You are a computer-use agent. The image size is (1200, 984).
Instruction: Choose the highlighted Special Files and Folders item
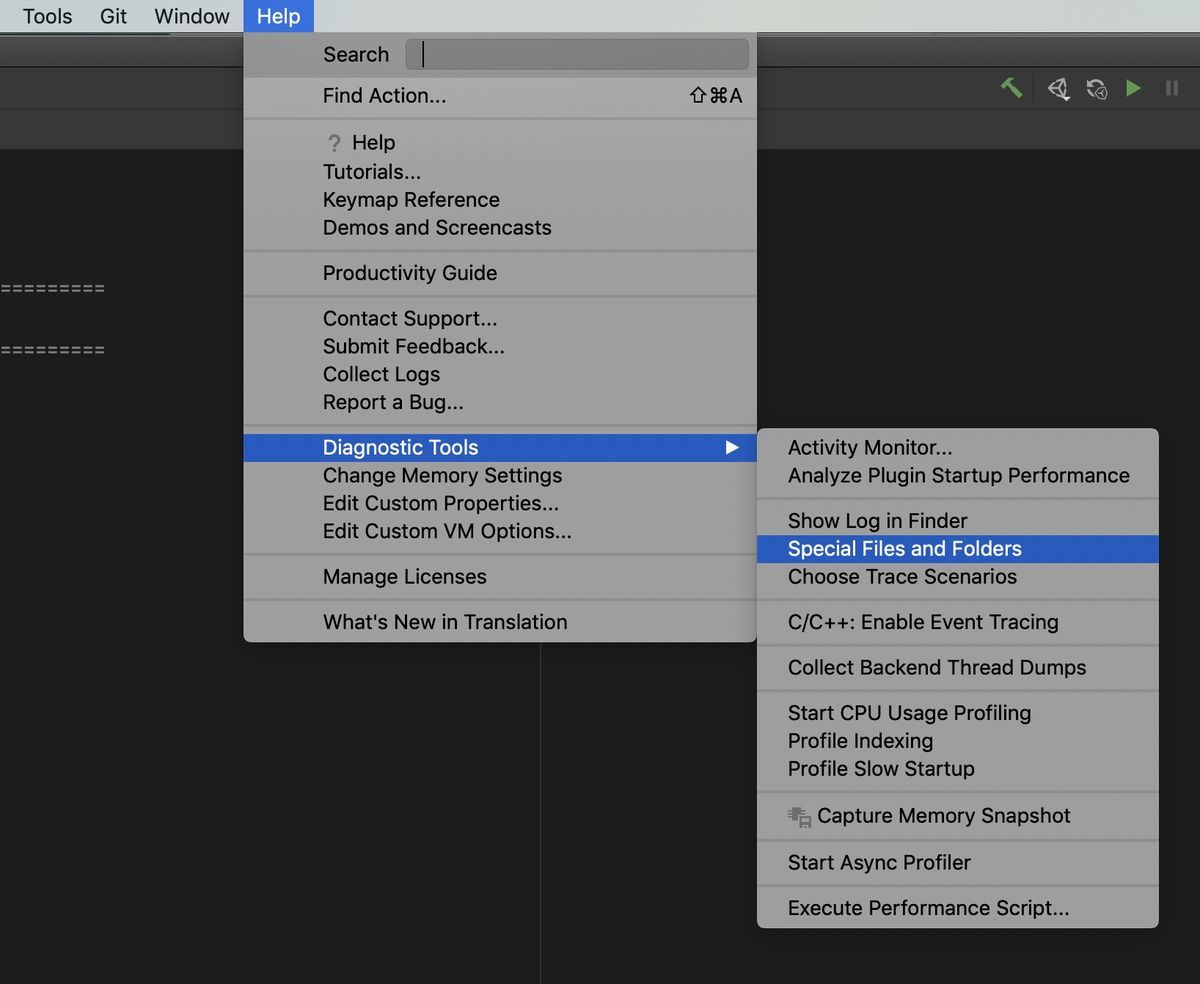(x=958, y=549)
